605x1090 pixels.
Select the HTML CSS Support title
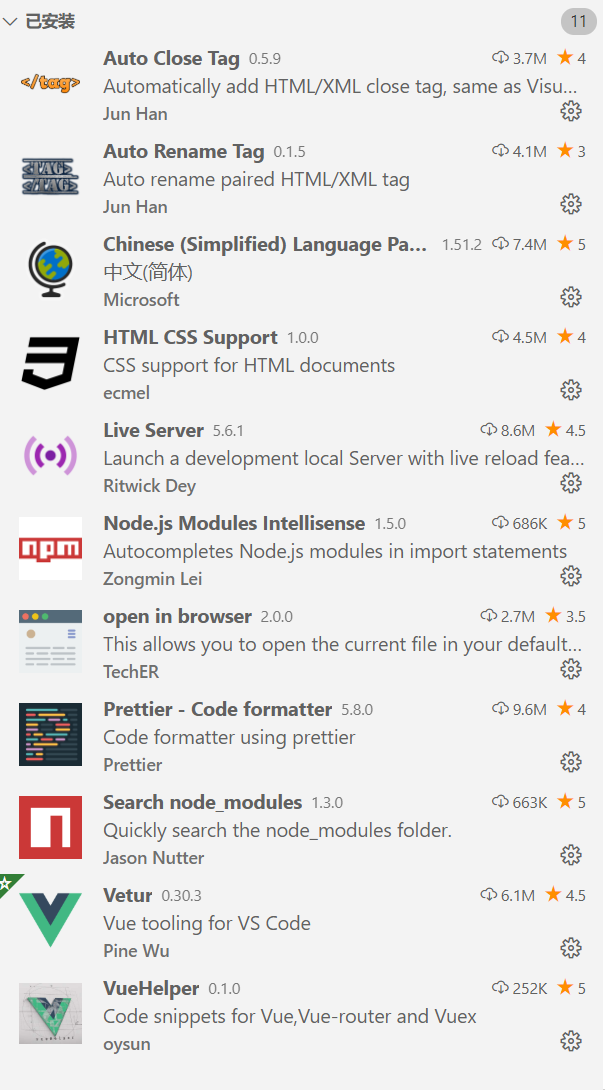(191, 338)
